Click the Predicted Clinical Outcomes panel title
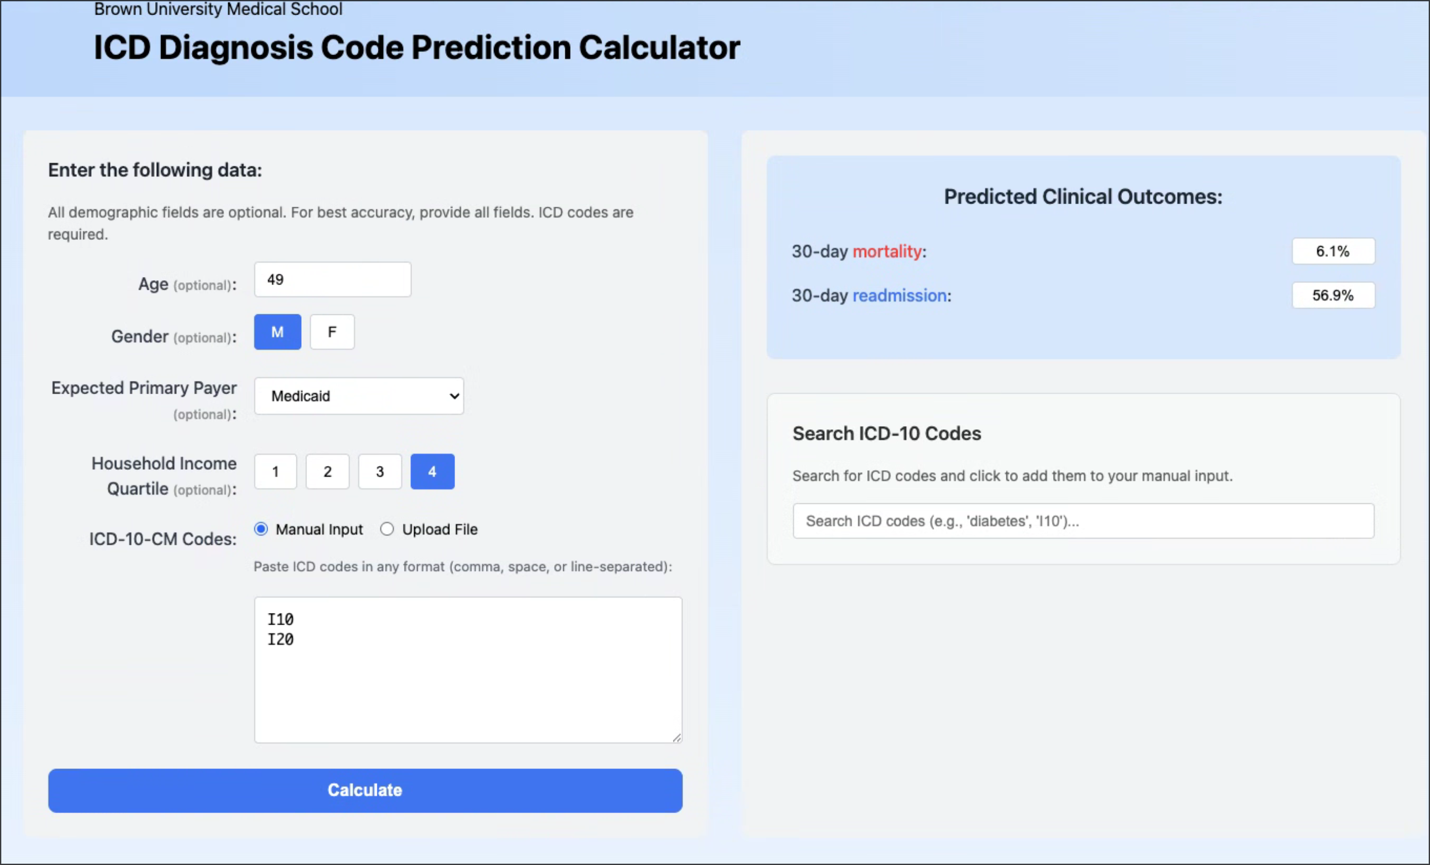 (x=1083, y=196)
